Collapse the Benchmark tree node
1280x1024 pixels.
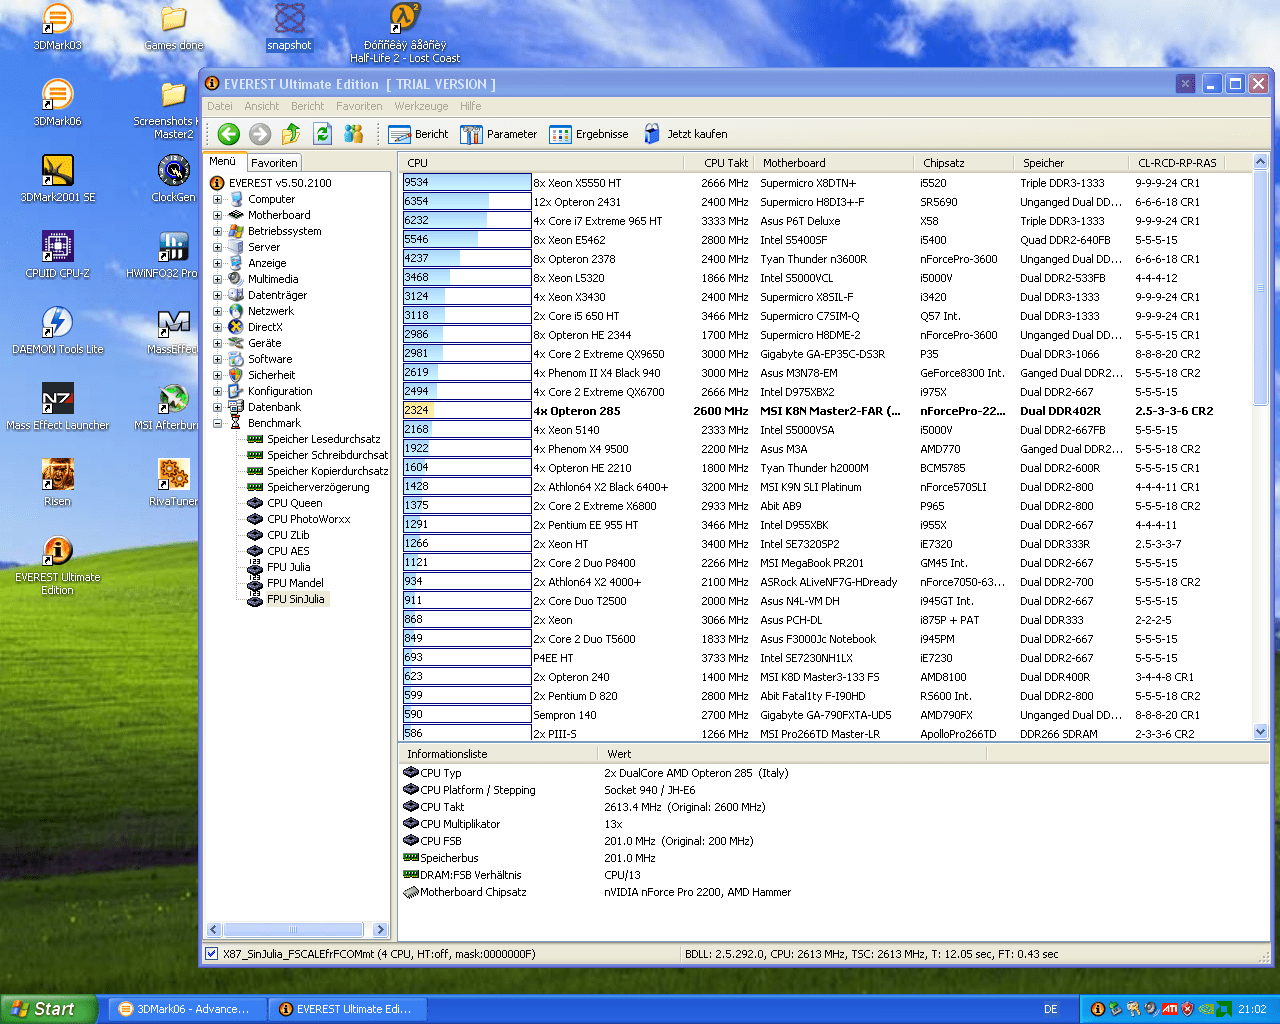click(217, 423)
